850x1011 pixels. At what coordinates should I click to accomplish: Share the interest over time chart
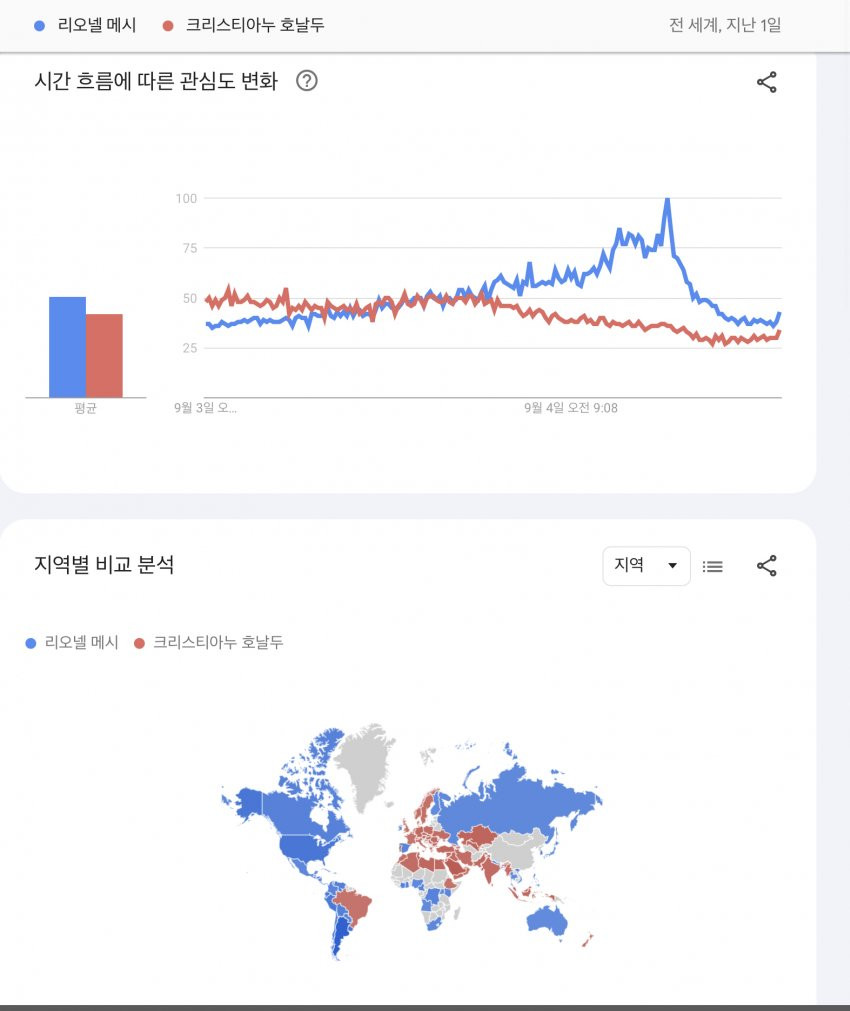[766, 82]
